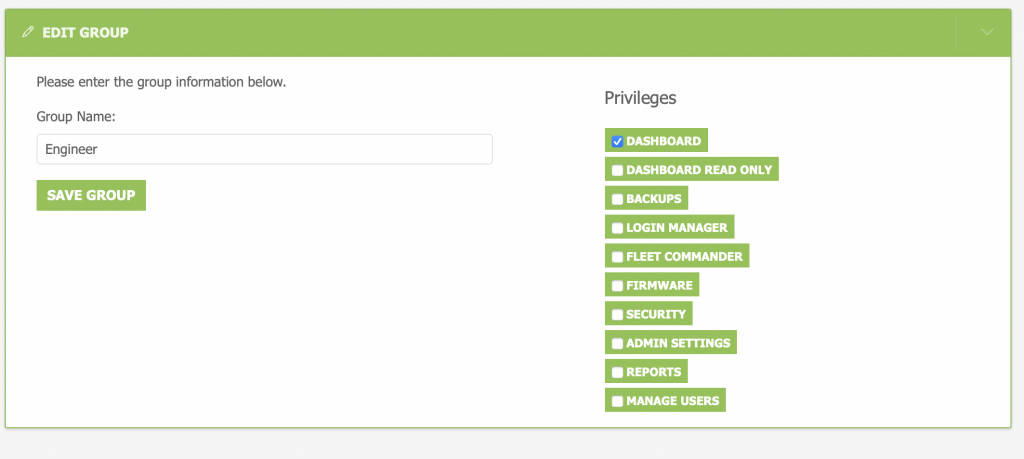Enable the Dashboard Read Only checkbox
1024x459 pixels.
(618, 170)
